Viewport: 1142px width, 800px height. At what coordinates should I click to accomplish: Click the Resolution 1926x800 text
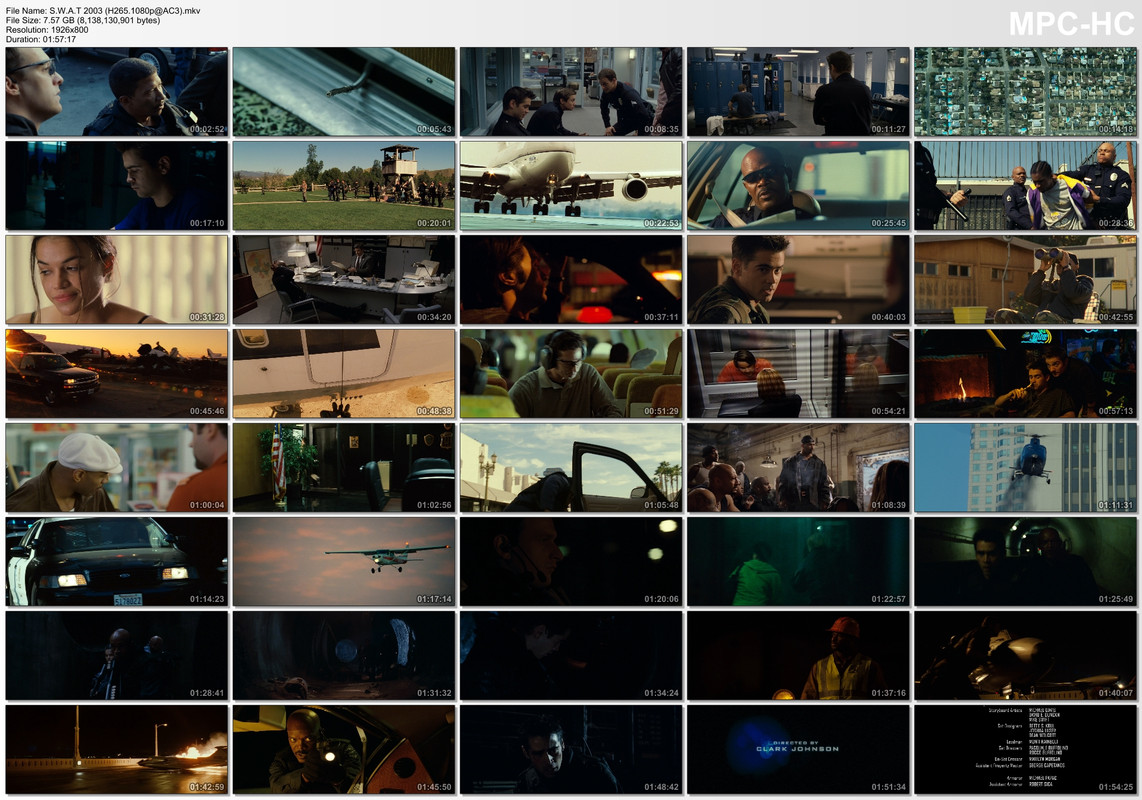[x=47, y=30]
